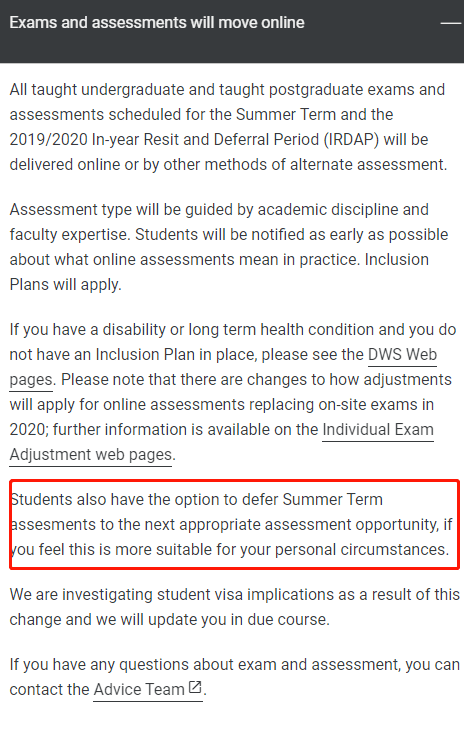This screenshot has height=732, width=464.
Task: Click the underlined "Adjustment web pages" link text
Action: (x=91, y=455)
